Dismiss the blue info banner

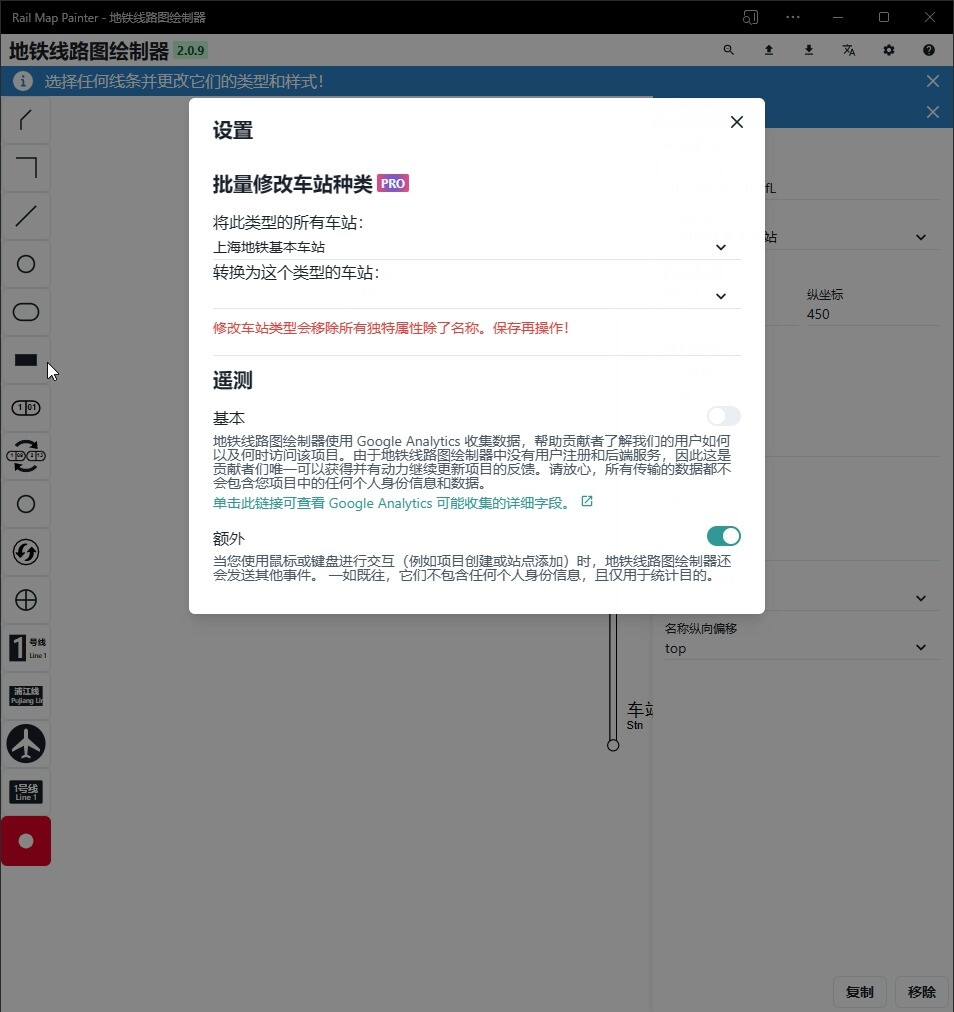[x=933, y=81]
